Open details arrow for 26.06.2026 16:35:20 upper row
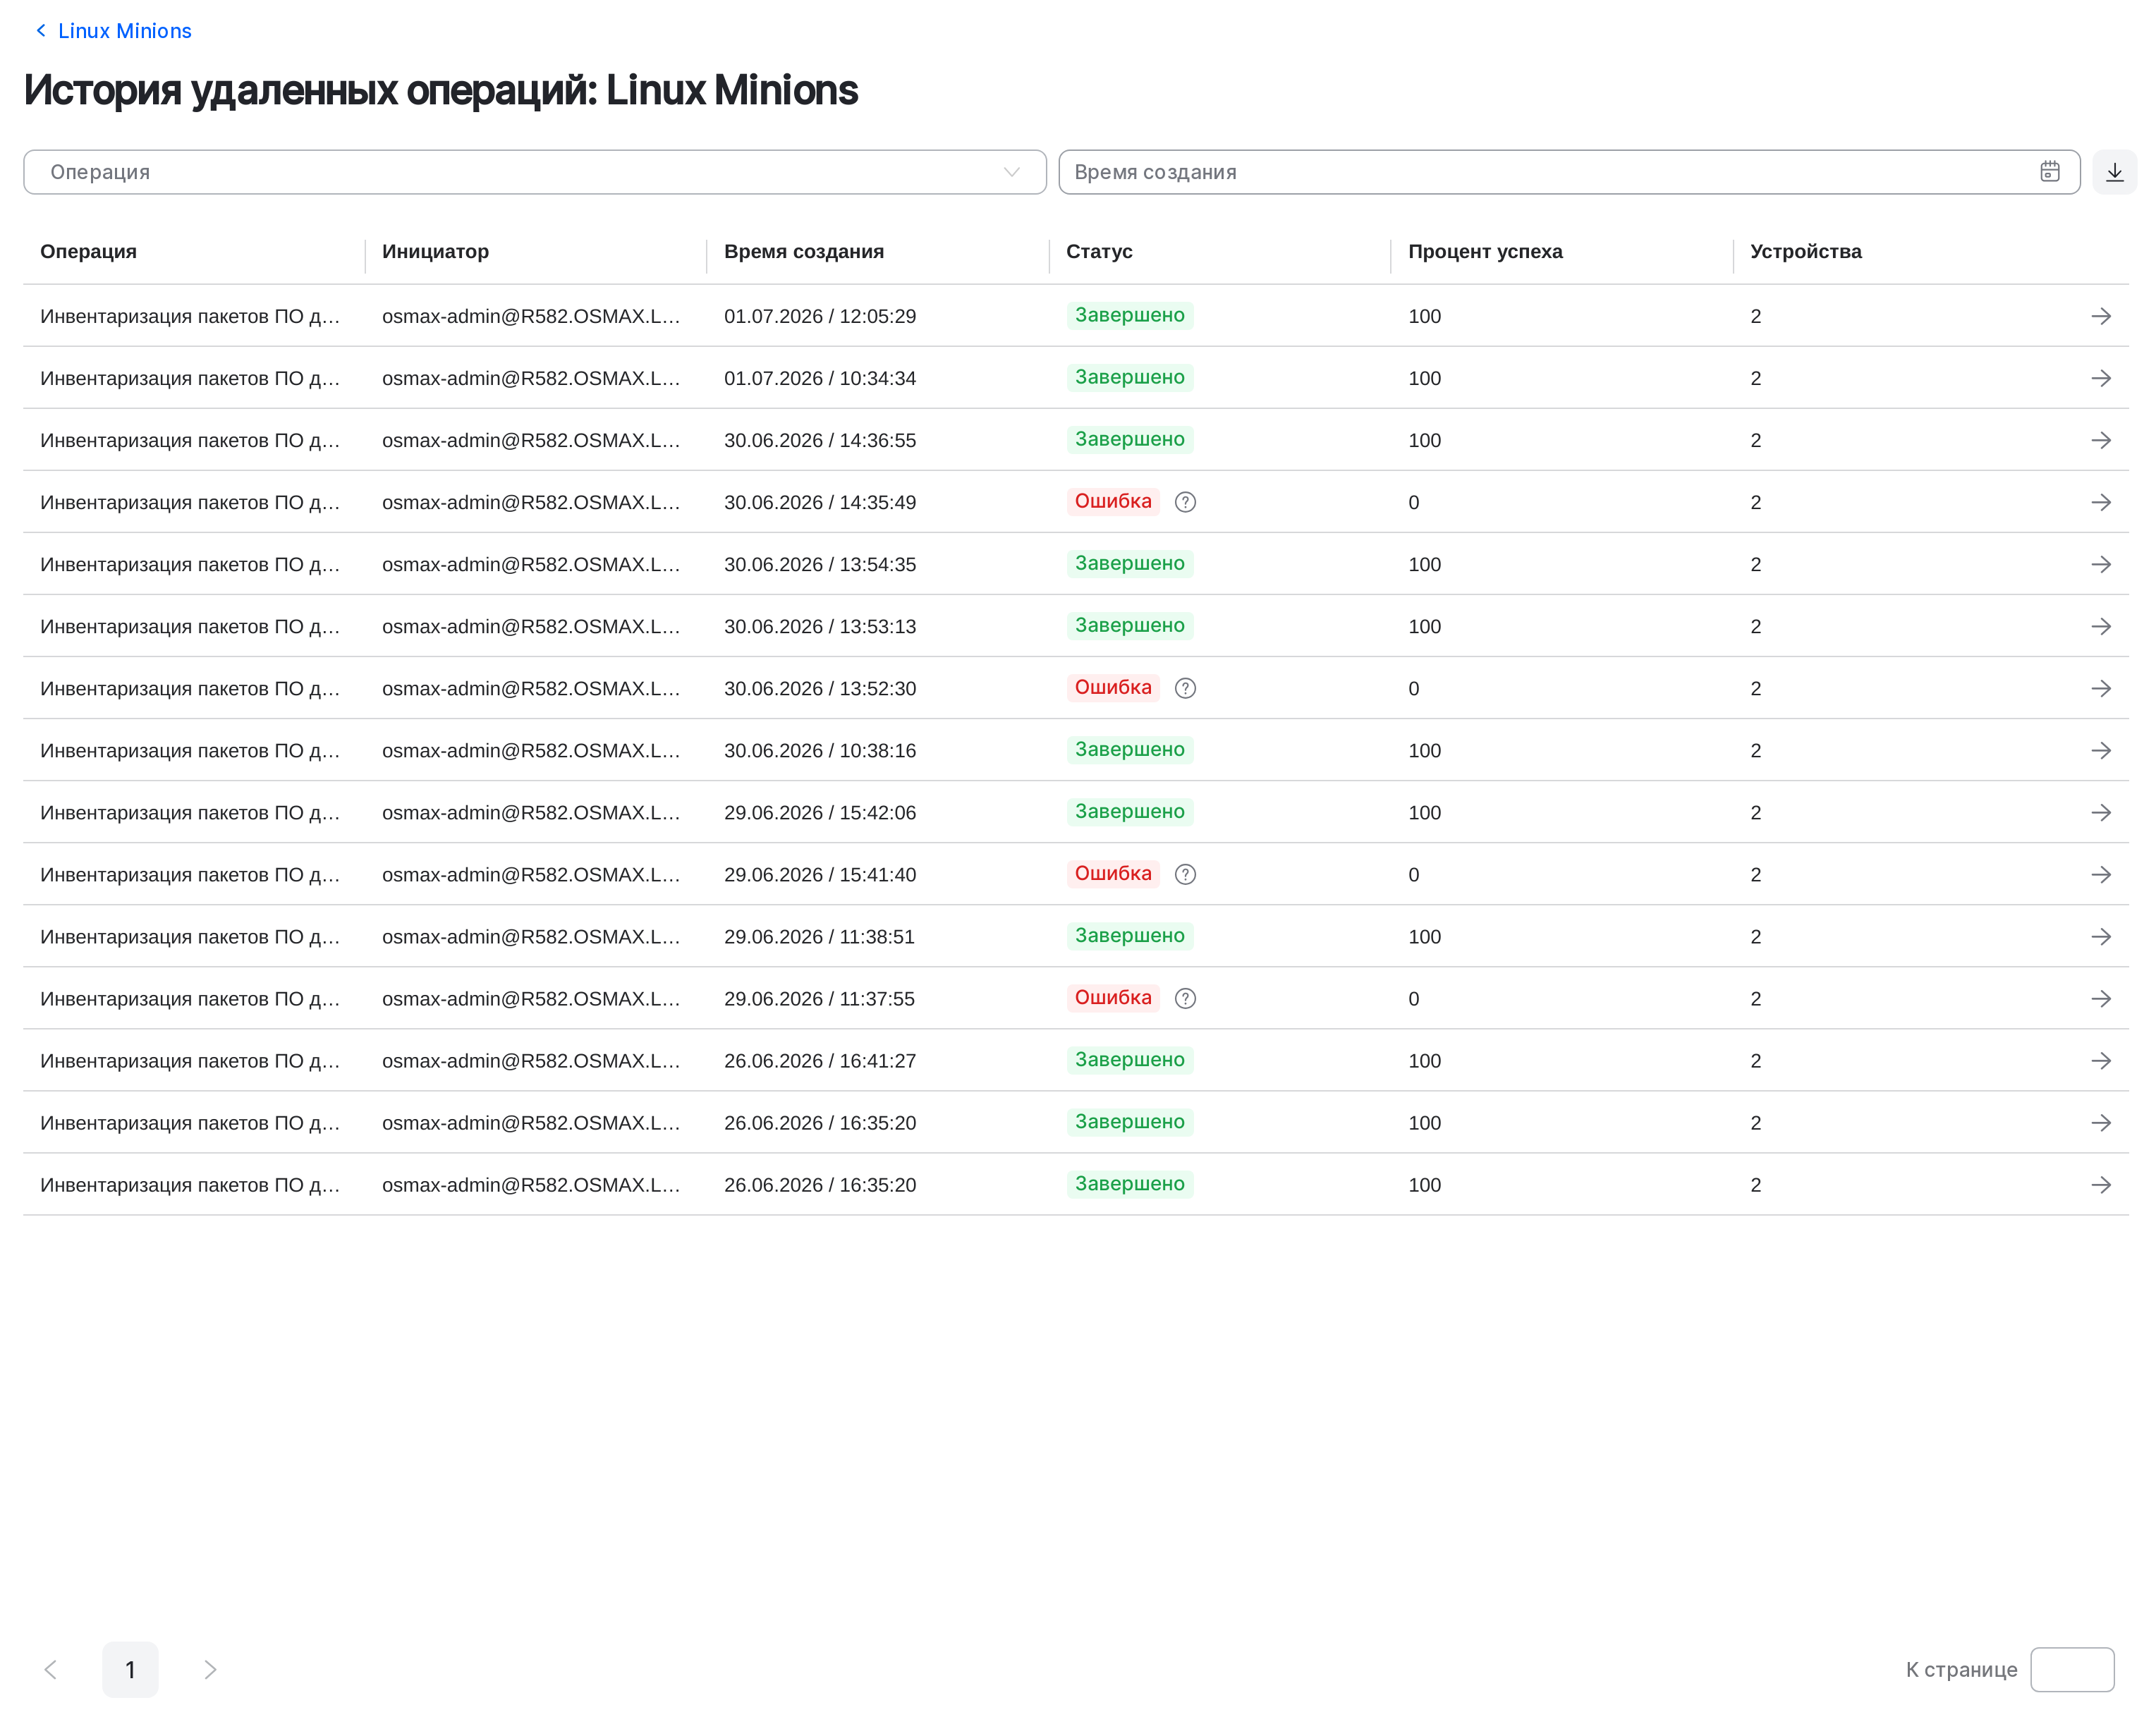The height and width of the screenshot is (1717, 2156). [2101, 1122]
